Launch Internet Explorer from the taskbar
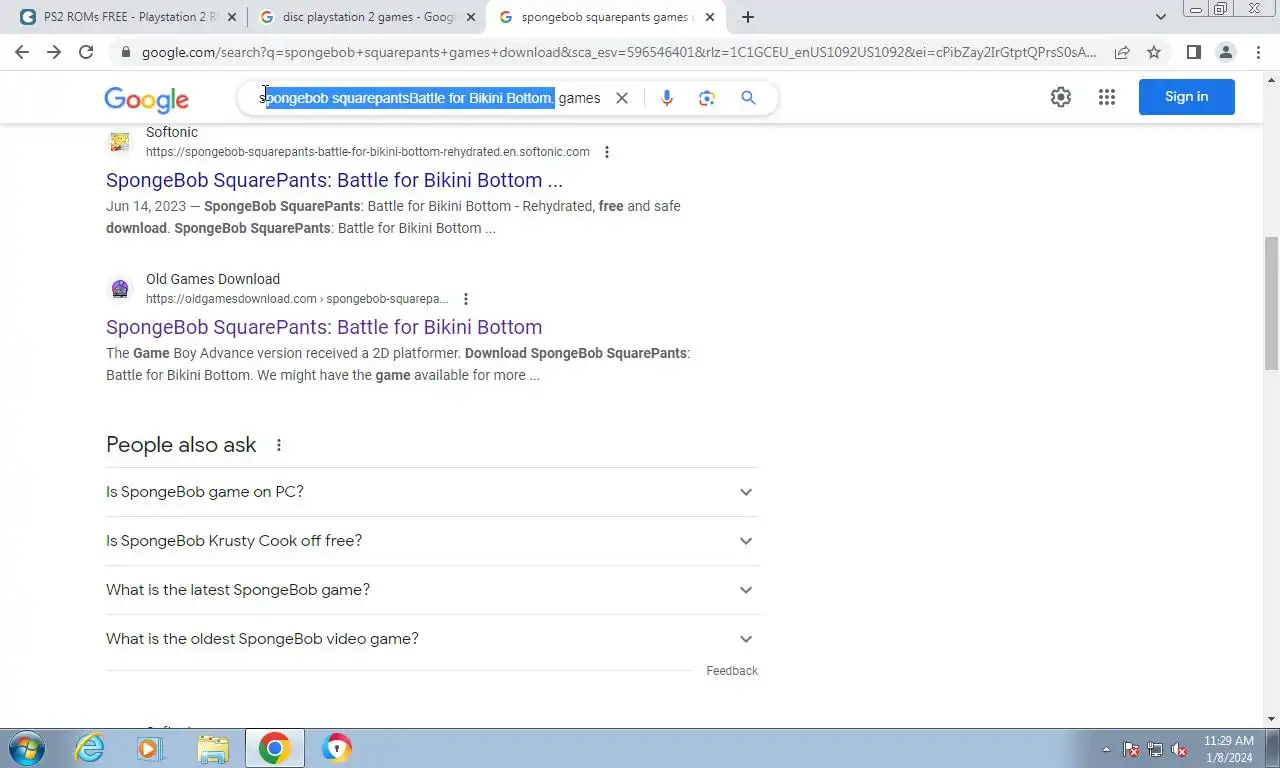The image size is (1280, 768). click(x=90, y=748)
